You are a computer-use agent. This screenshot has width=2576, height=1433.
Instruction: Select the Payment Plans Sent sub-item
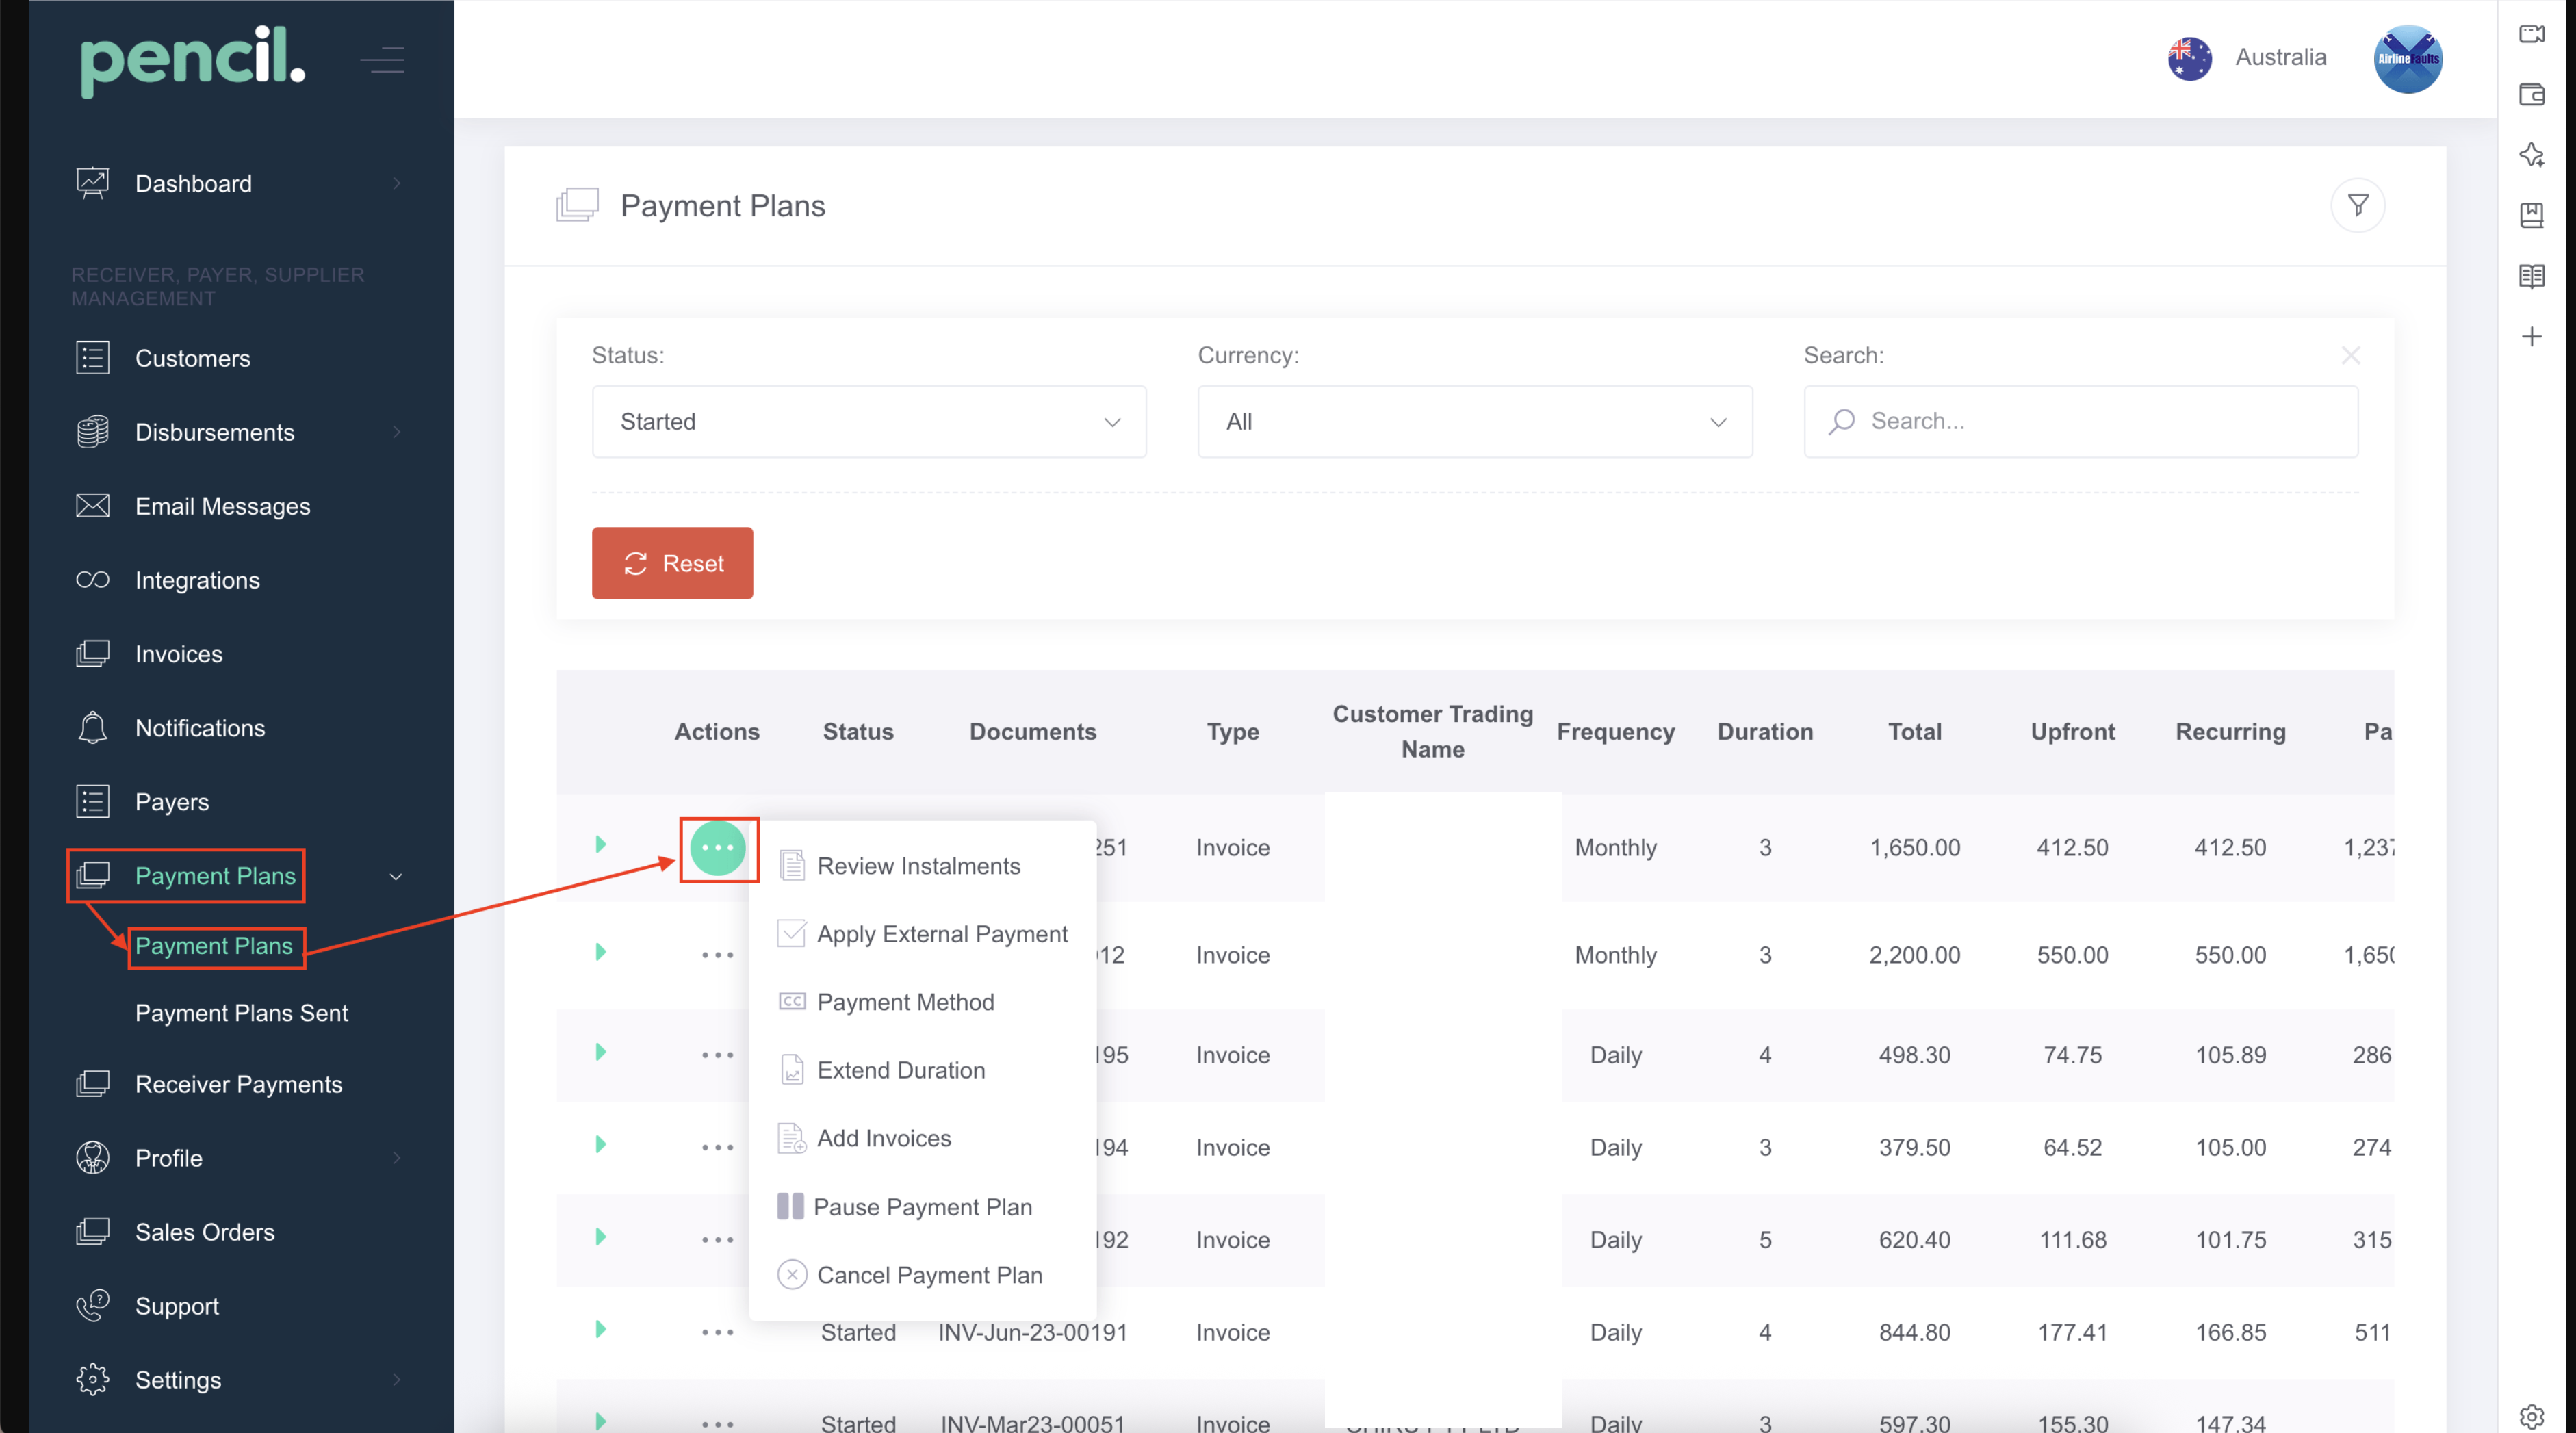(241, 1013)
